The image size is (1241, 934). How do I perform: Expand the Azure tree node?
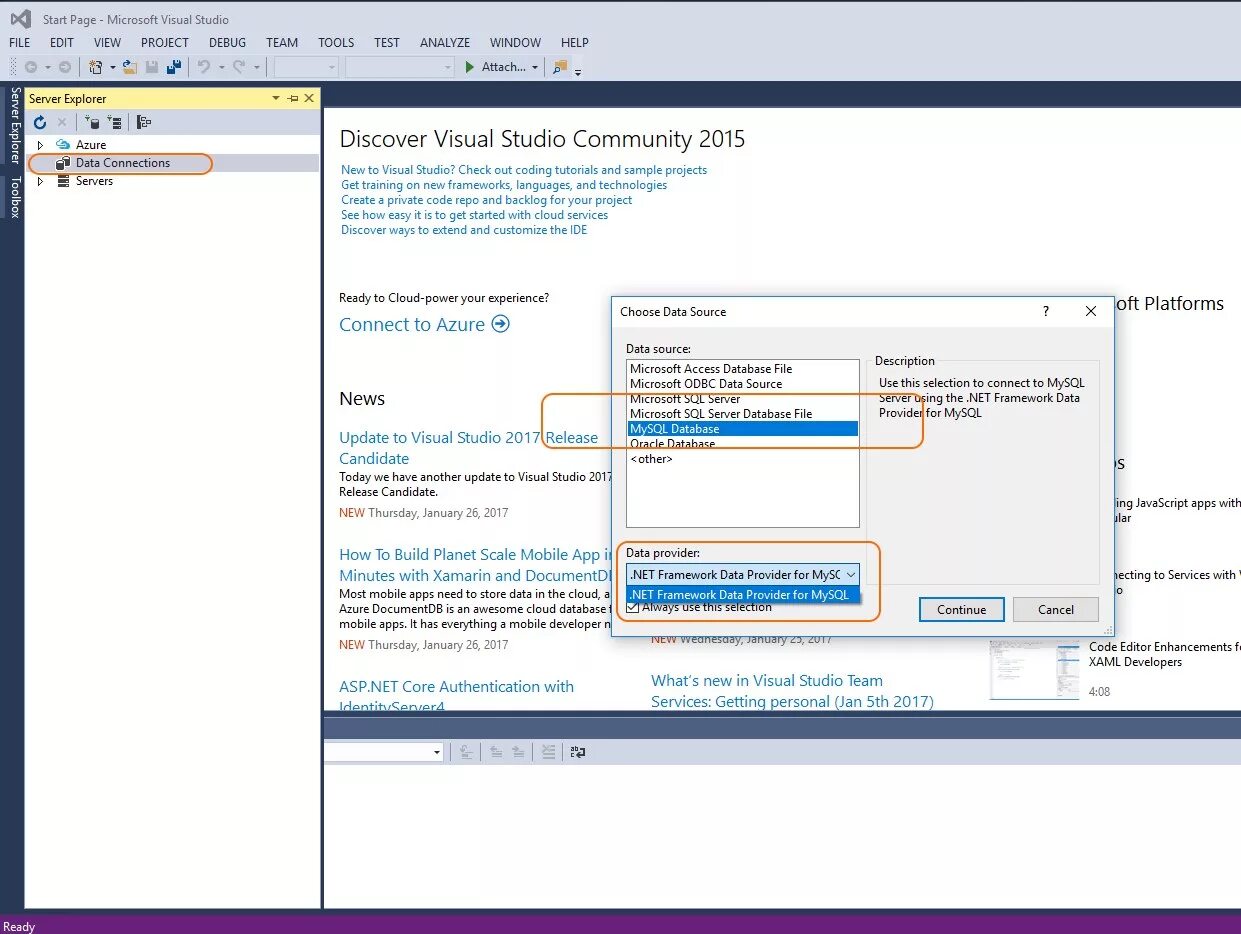(40, 145)
